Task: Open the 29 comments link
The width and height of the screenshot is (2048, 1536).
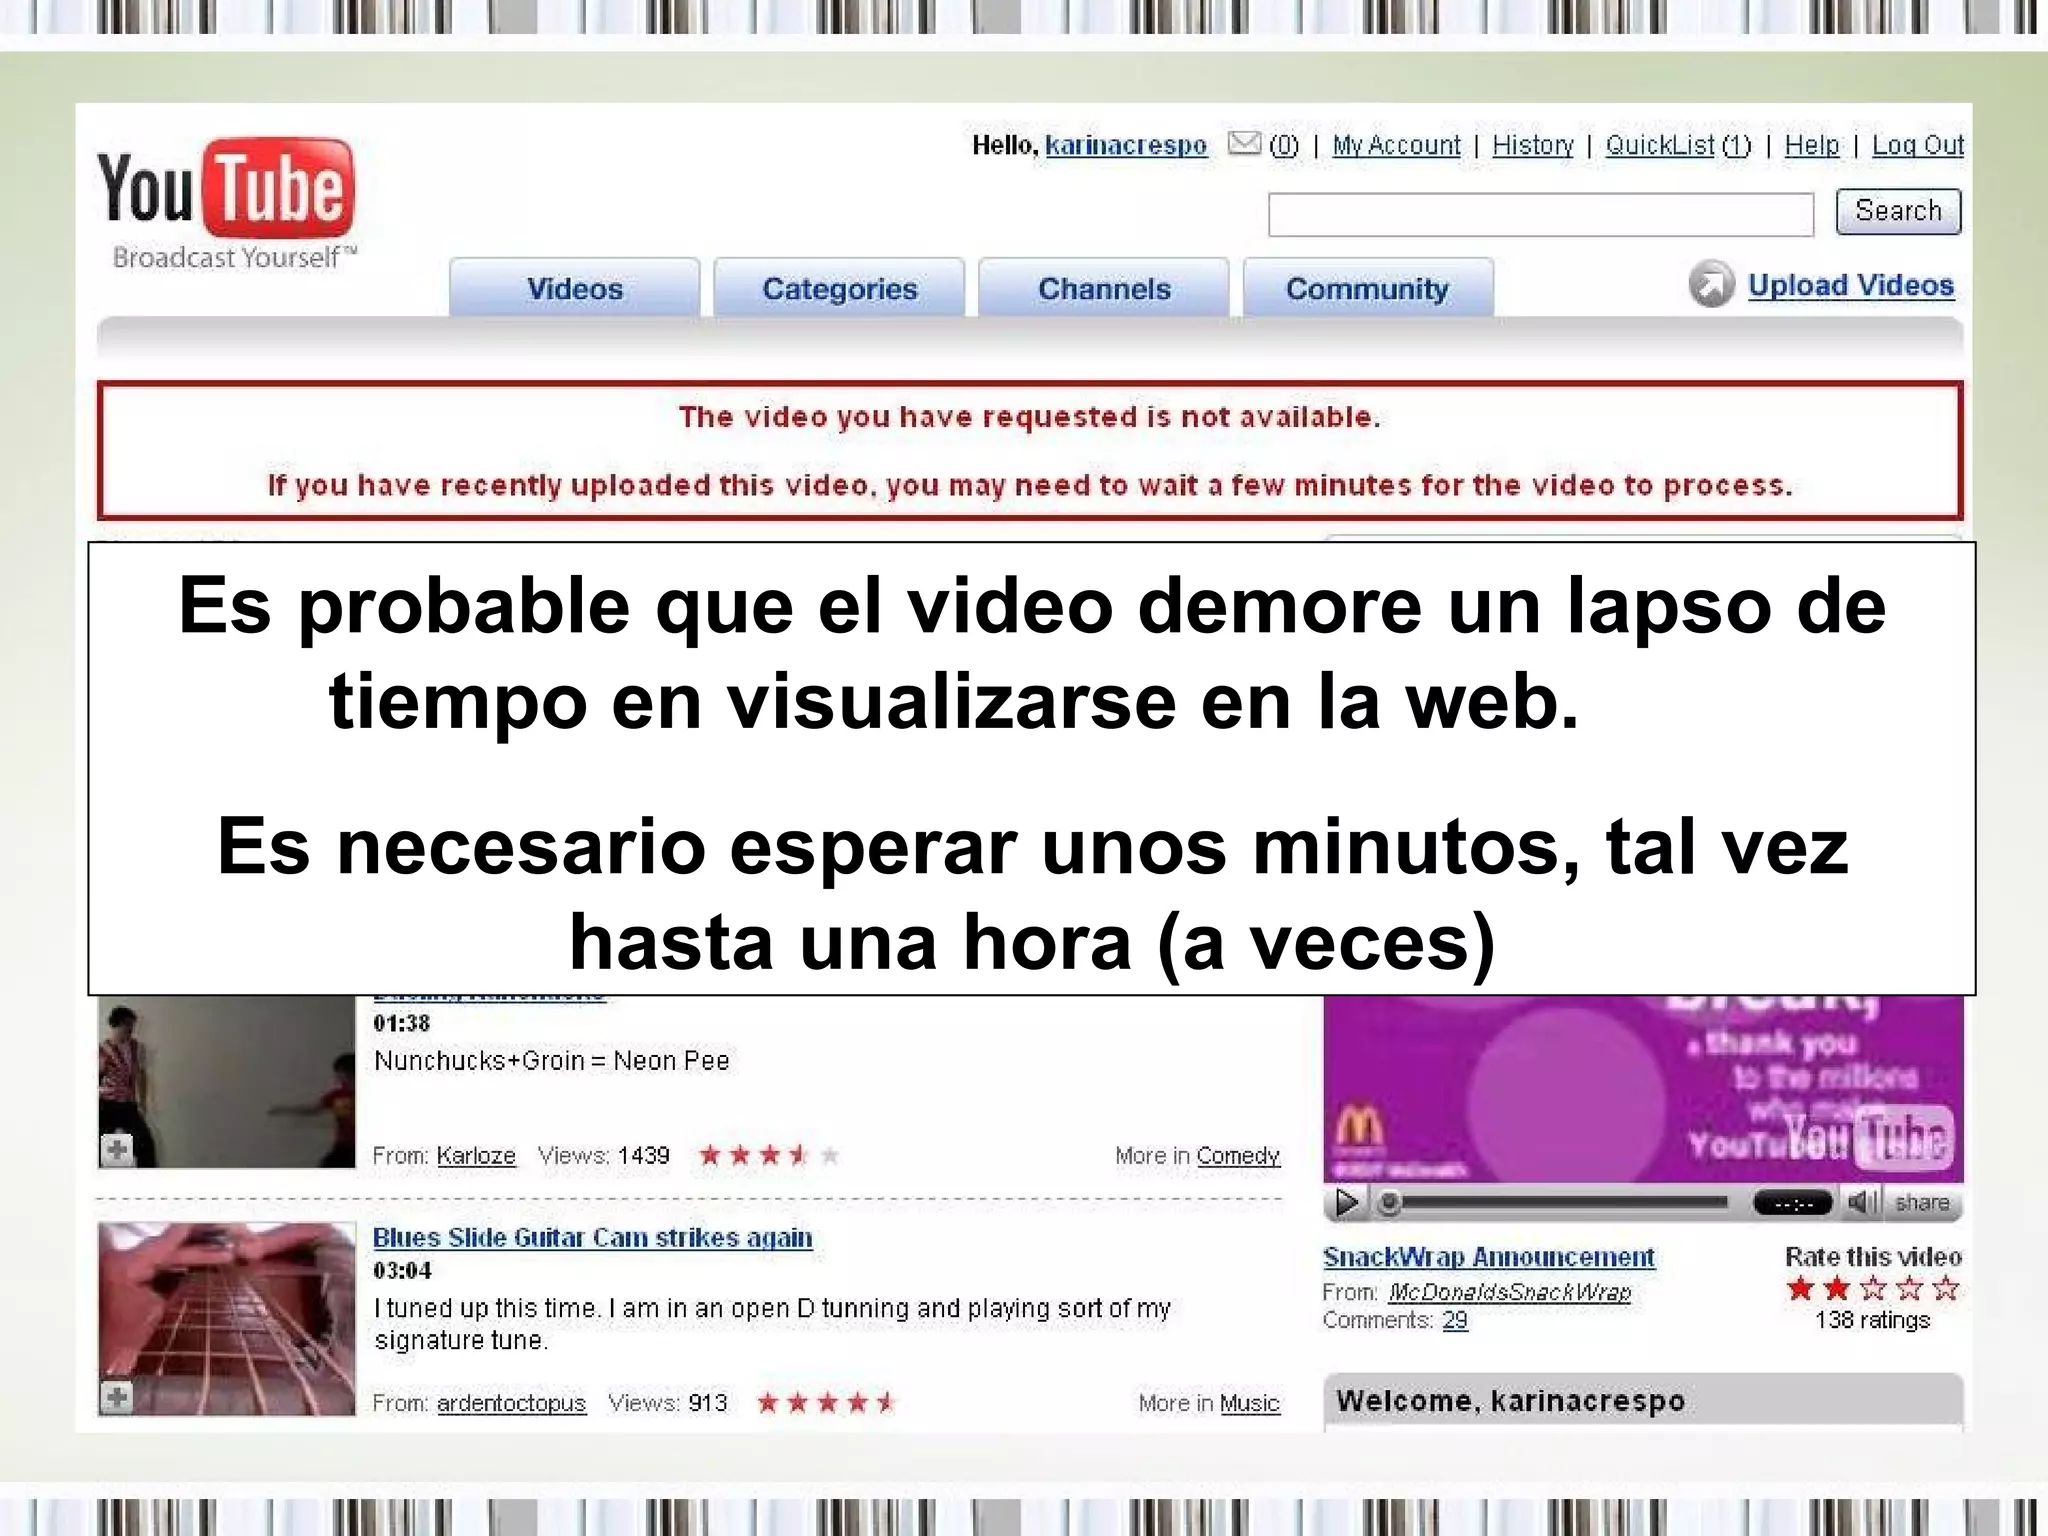Action: pos(1455,1320)
